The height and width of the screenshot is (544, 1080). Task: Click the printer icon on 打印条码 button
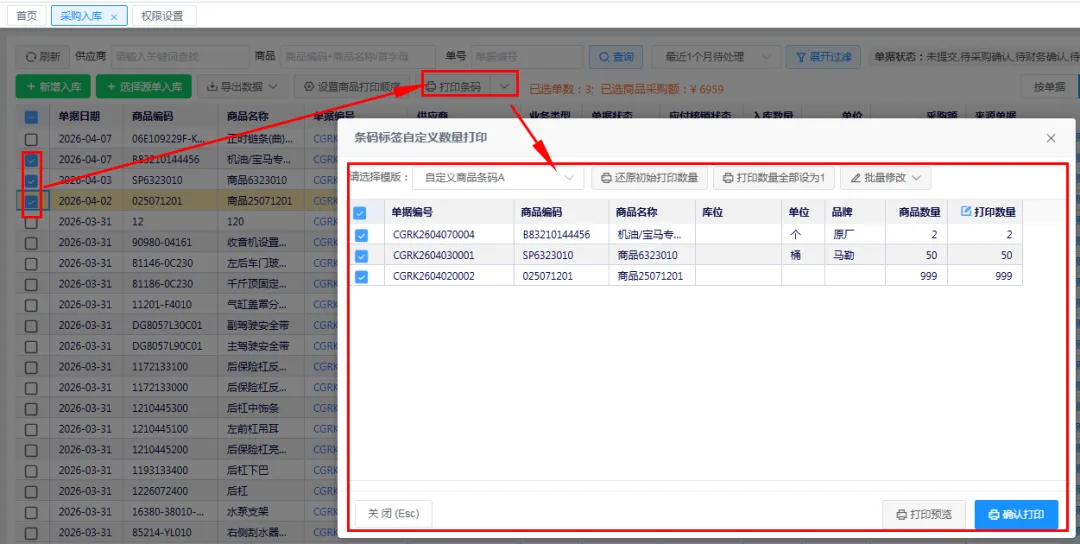(431, 87)
